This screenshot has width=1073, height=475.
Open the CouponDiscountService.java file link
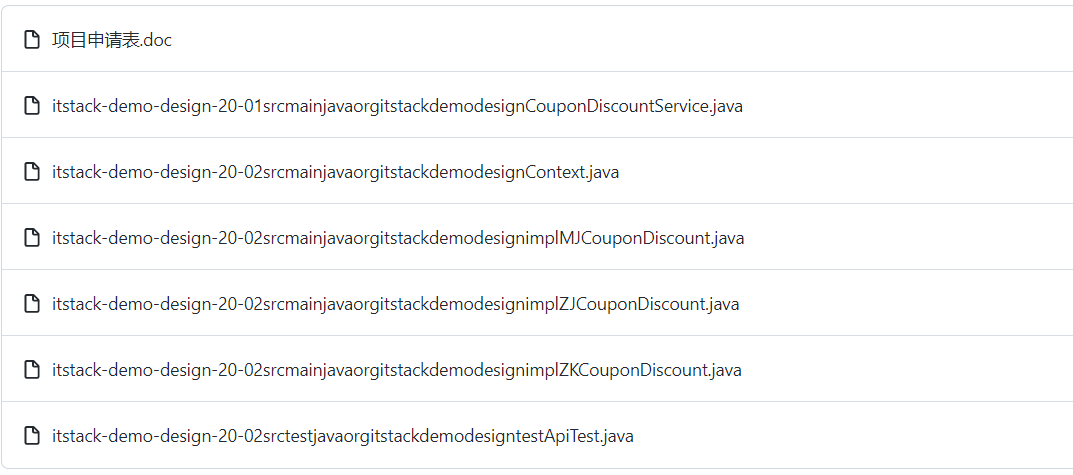point(397,106)
